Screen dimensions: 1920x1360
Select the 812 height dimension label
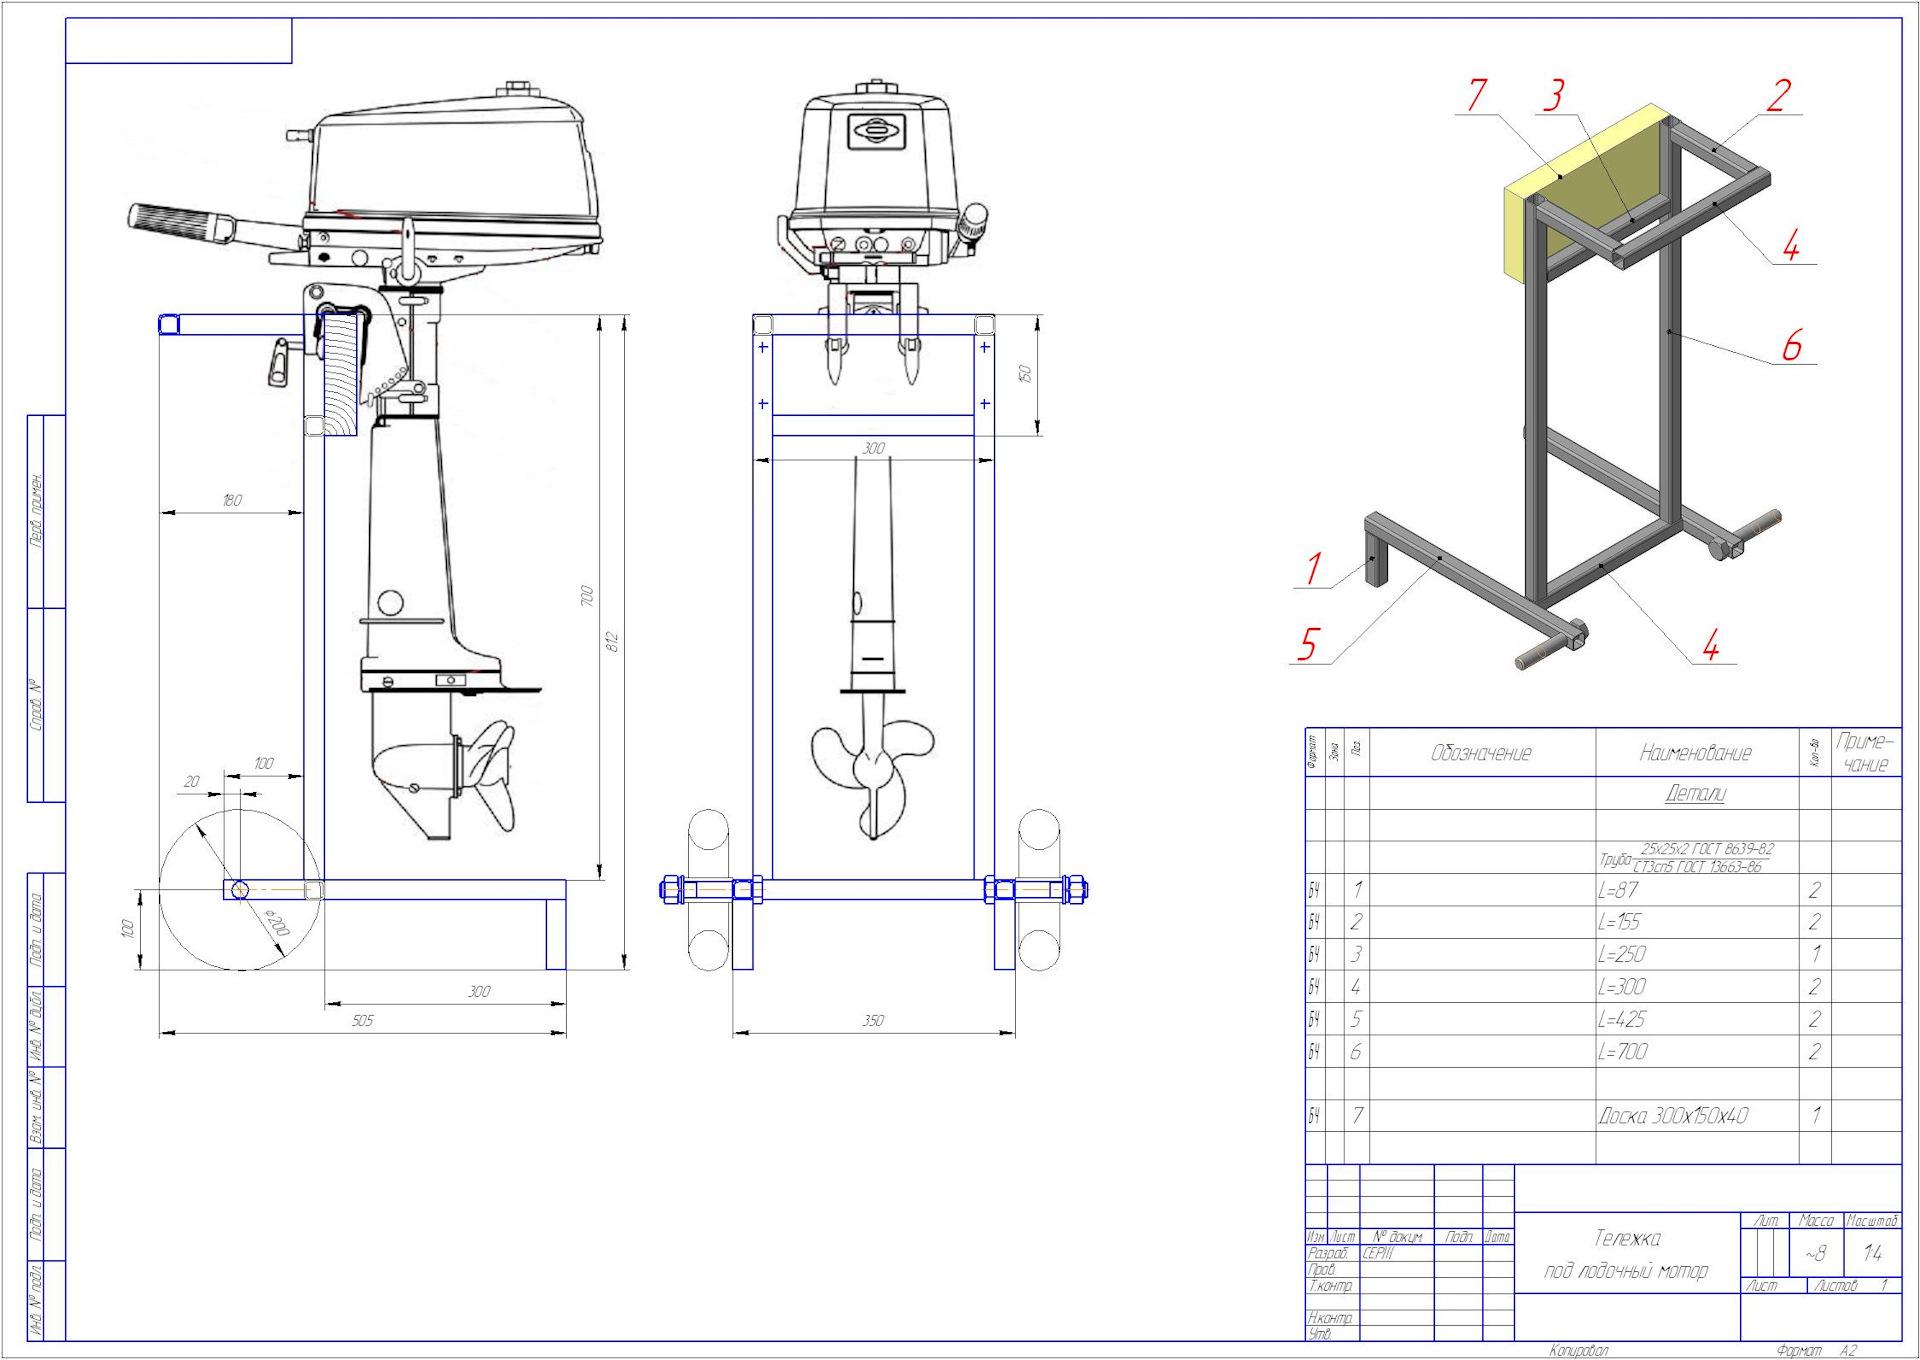click(613, 642)
